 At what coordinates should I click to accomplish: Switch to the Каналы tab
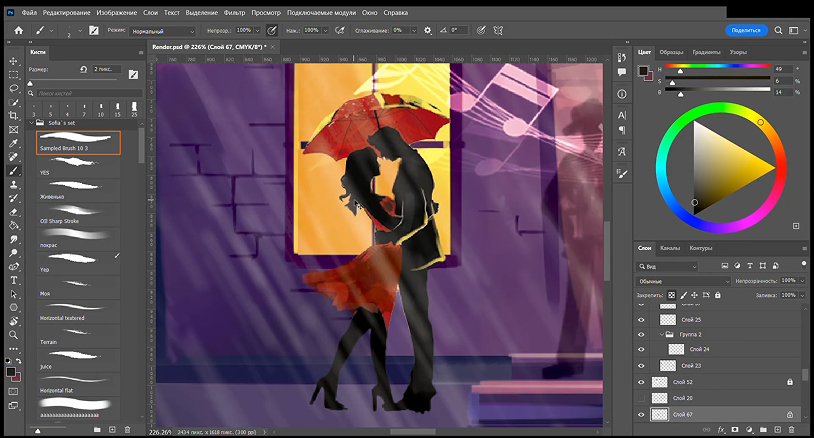671,248
